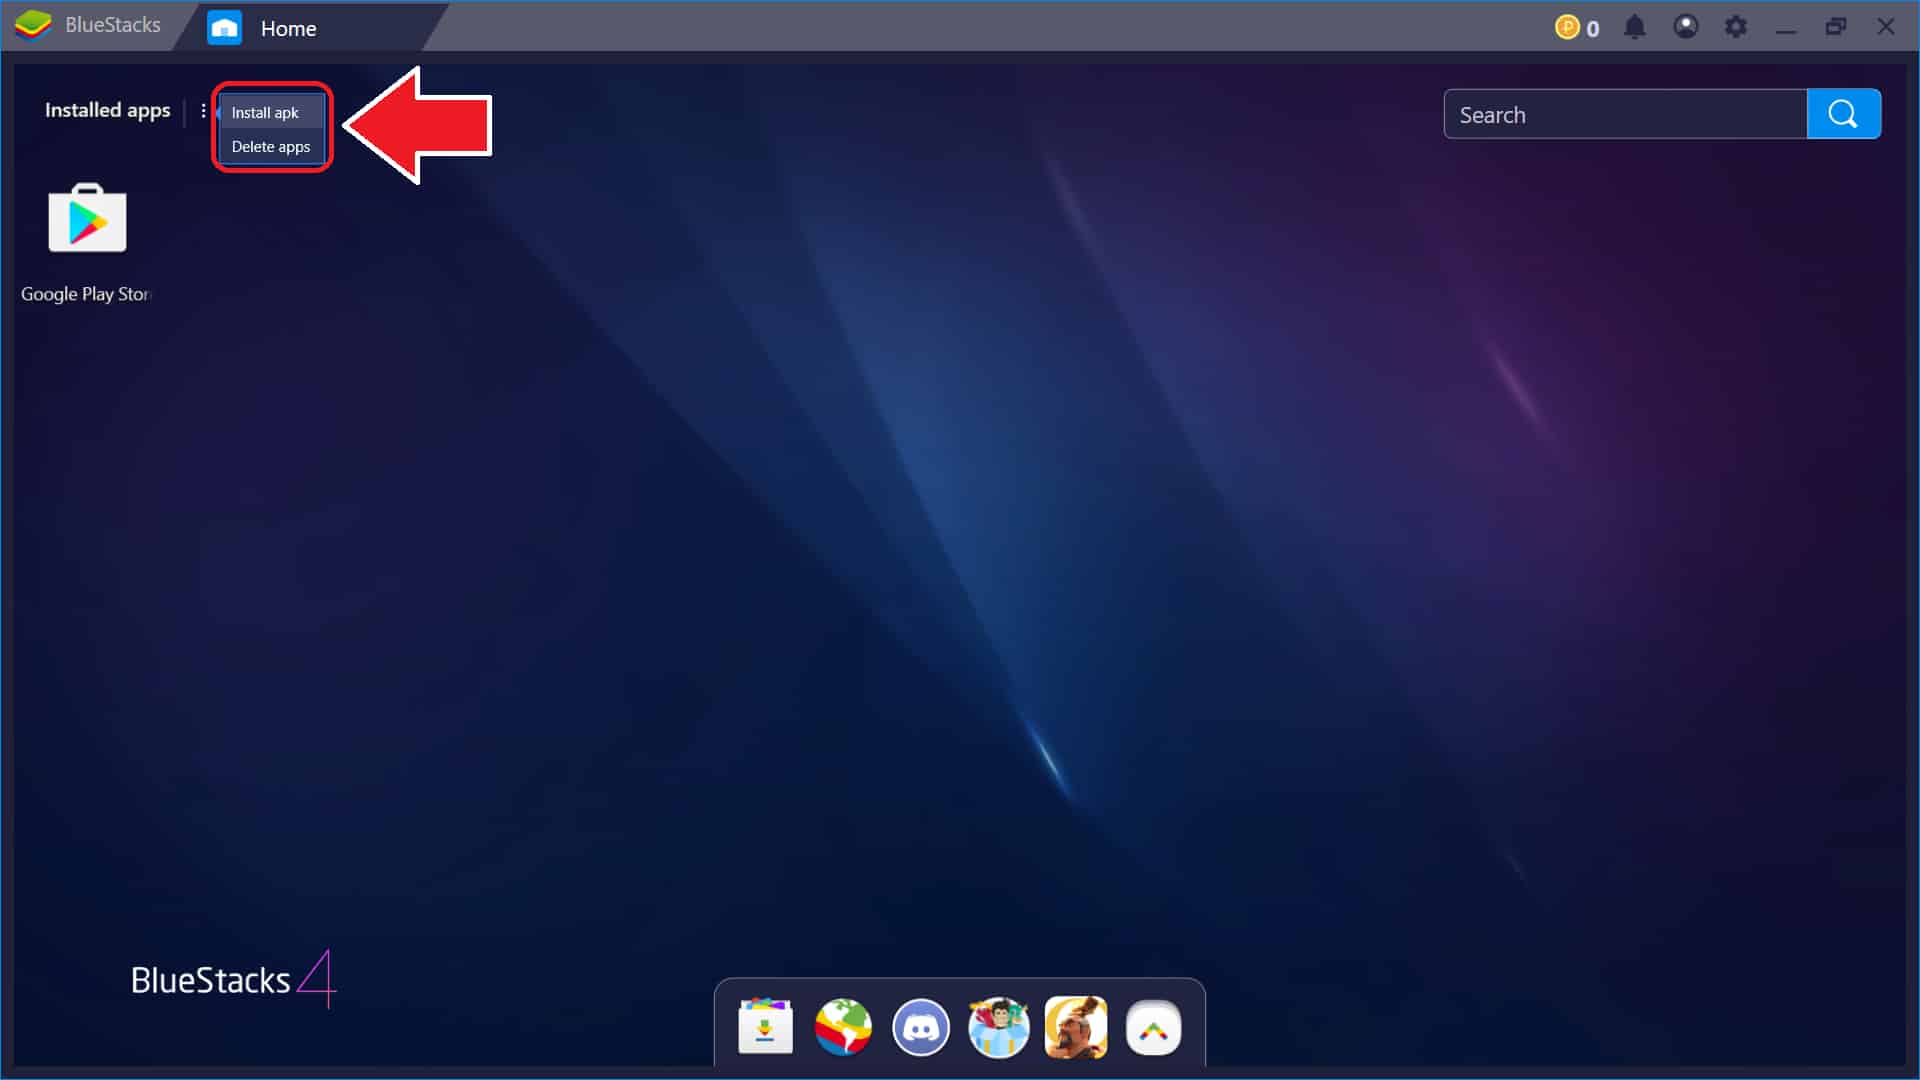Expand dock with the colorful chevron icon
The width and height of the screenshot is (1920, 1080).
(x=1153, y=1027)
